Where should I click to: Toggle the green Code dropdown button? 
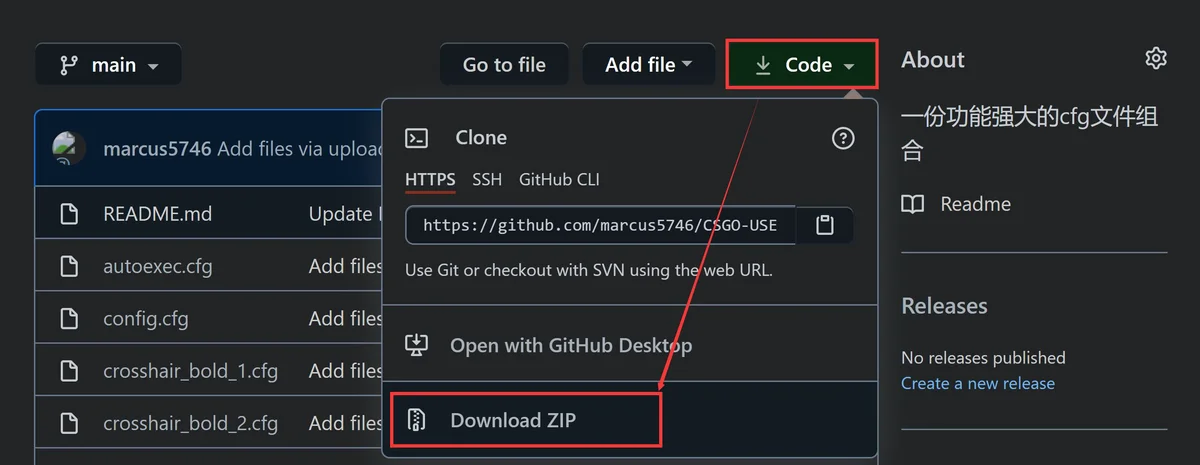(803, 65)
